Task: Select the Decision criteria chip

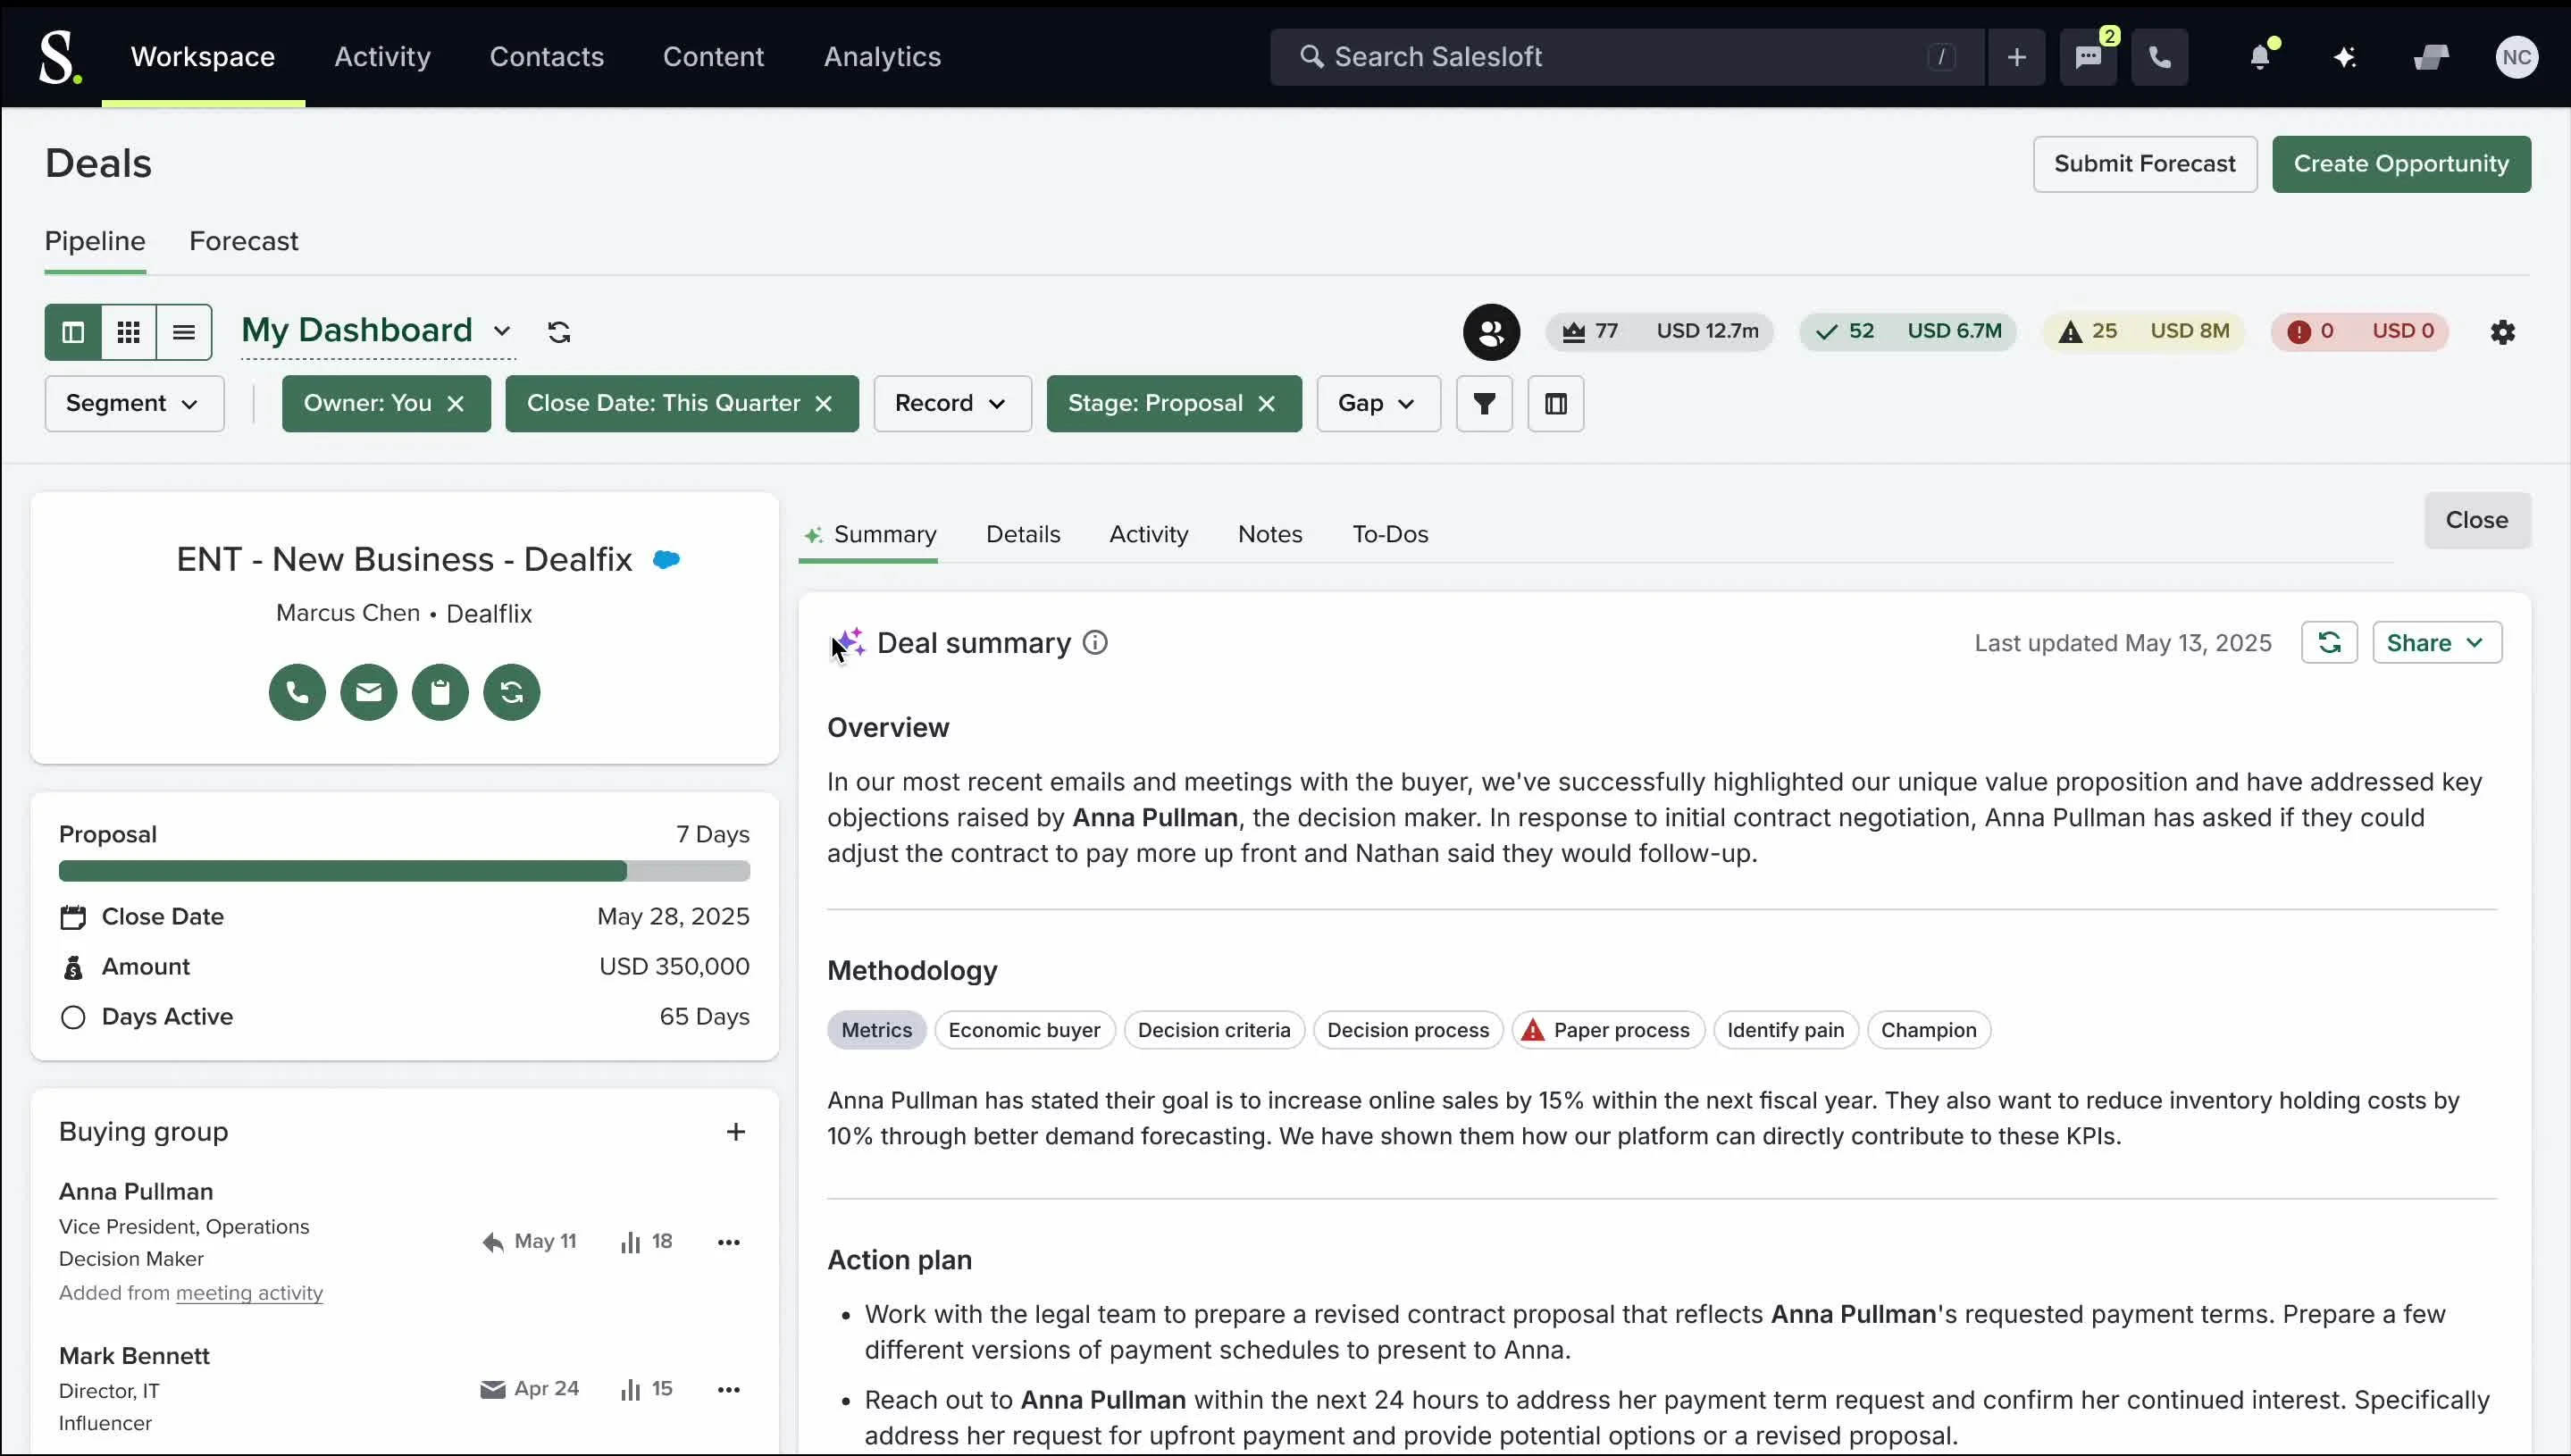Action: 1214,1029
